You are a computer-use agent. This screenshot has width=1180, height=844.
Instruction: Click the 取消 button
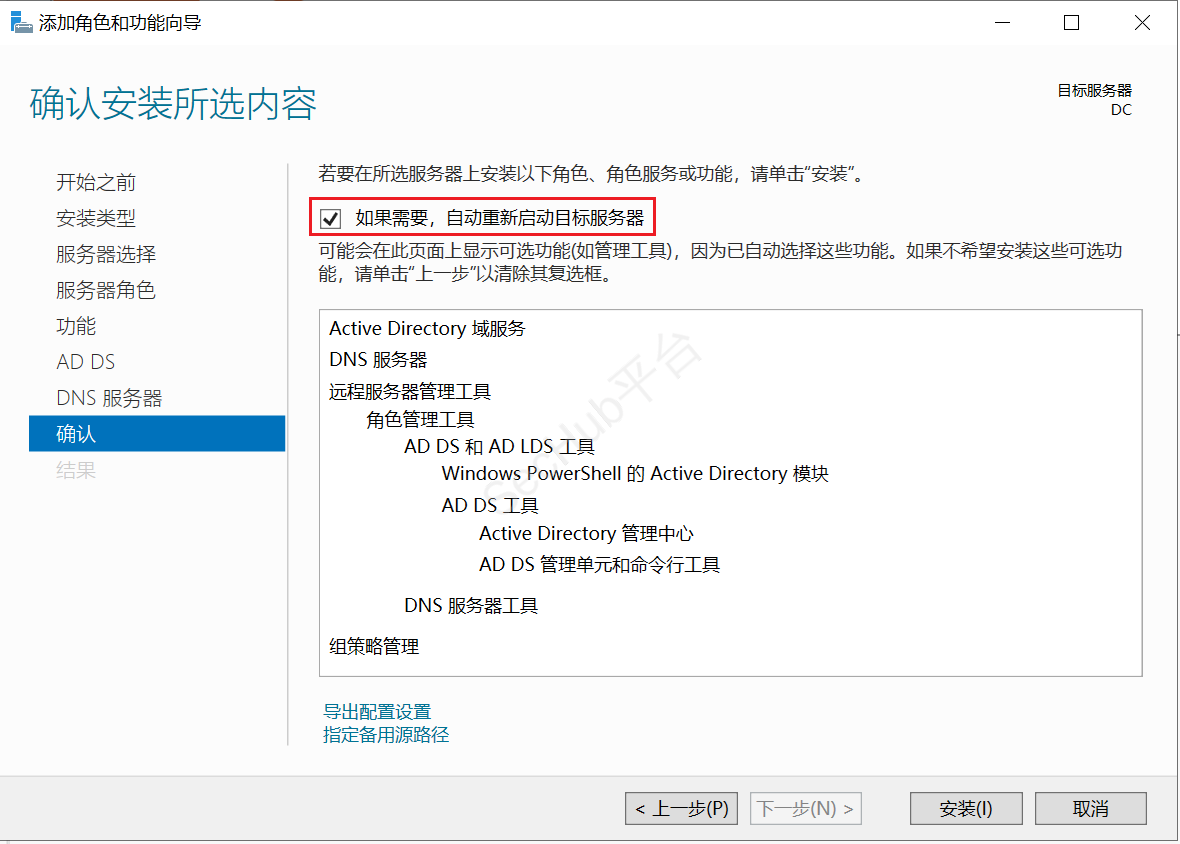click(x=1090, y=808)
